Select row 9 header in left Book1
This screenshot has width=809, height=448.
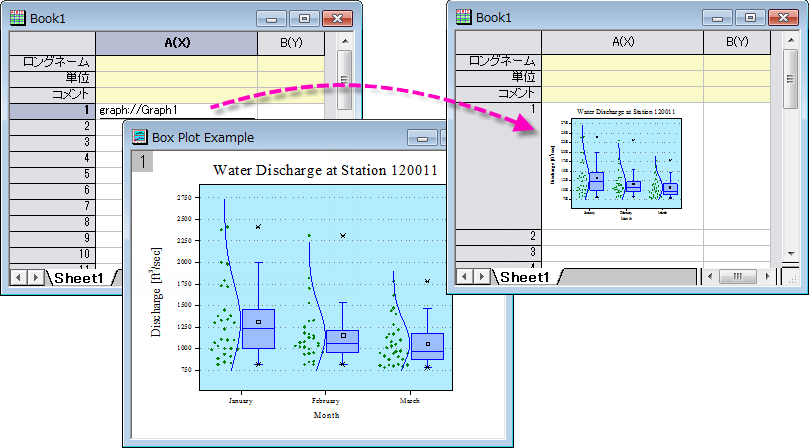point(53,239)
